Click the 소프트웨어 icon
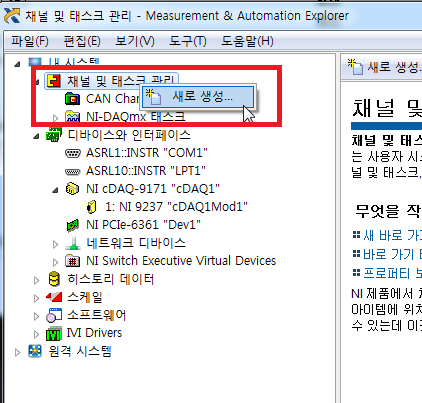The image size is (422, 403). tap(54, 315)
